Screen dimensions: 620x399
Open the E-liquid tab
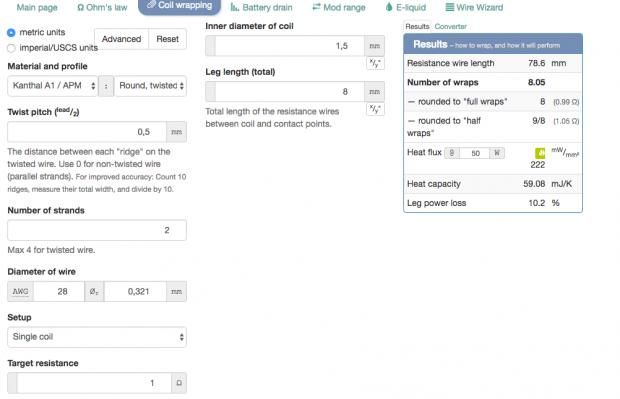click(x=405, y=8)
